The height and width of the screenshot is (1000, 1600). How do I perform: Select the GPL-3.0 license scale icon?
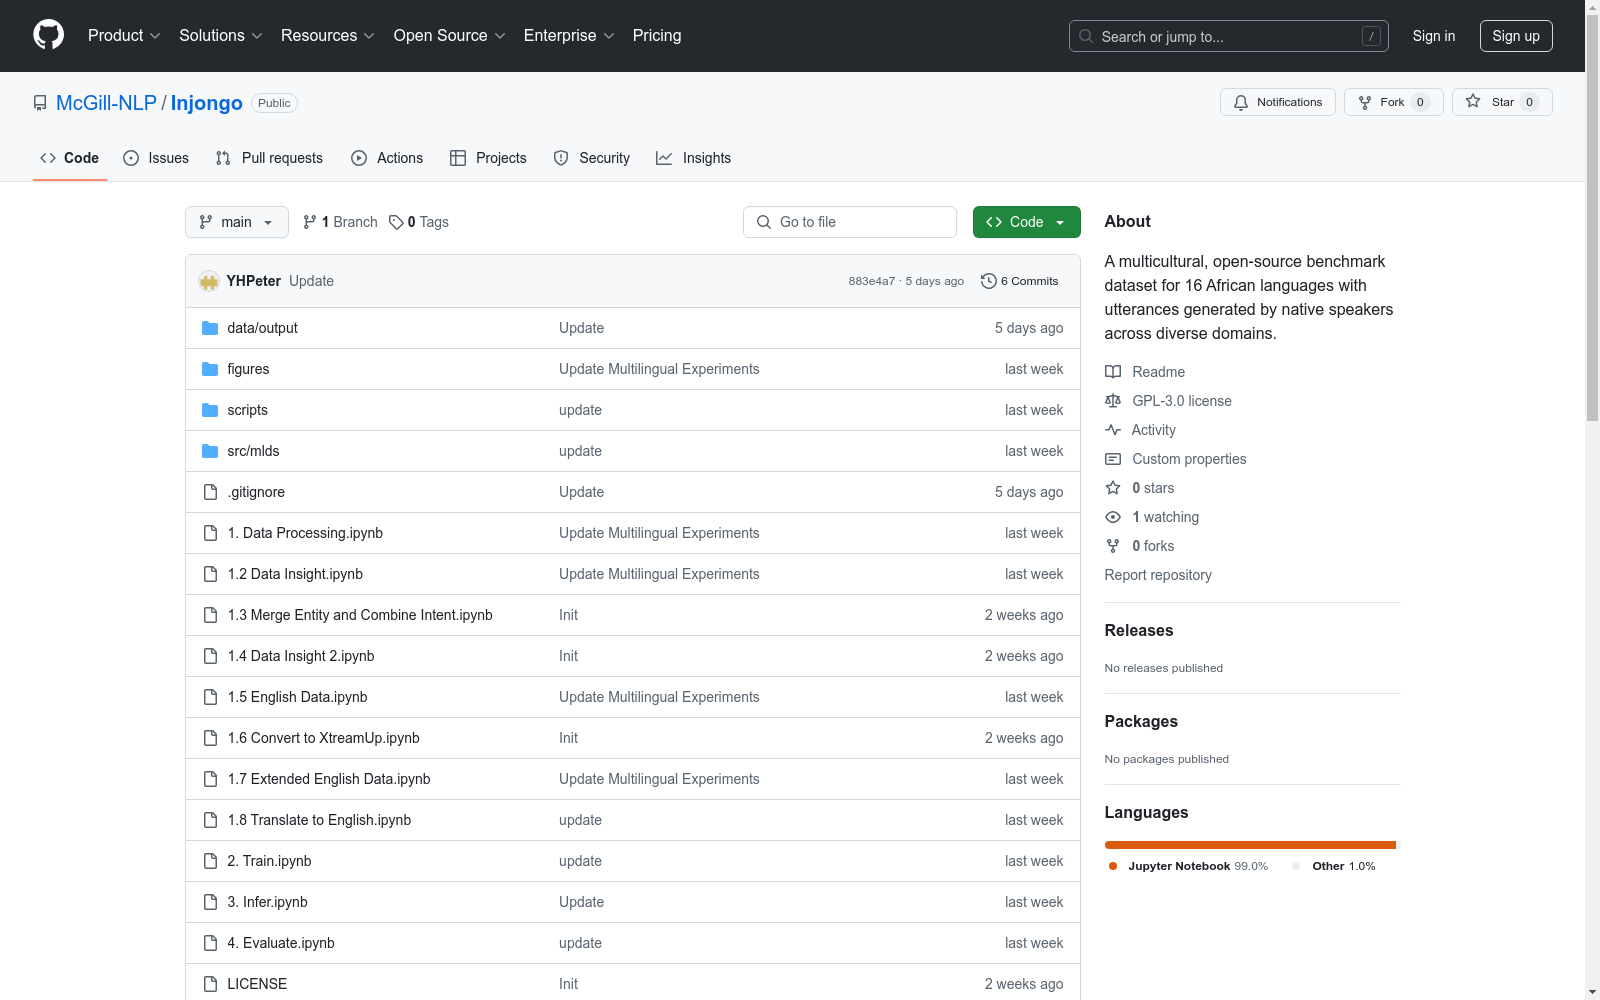tap(1113, 401)
